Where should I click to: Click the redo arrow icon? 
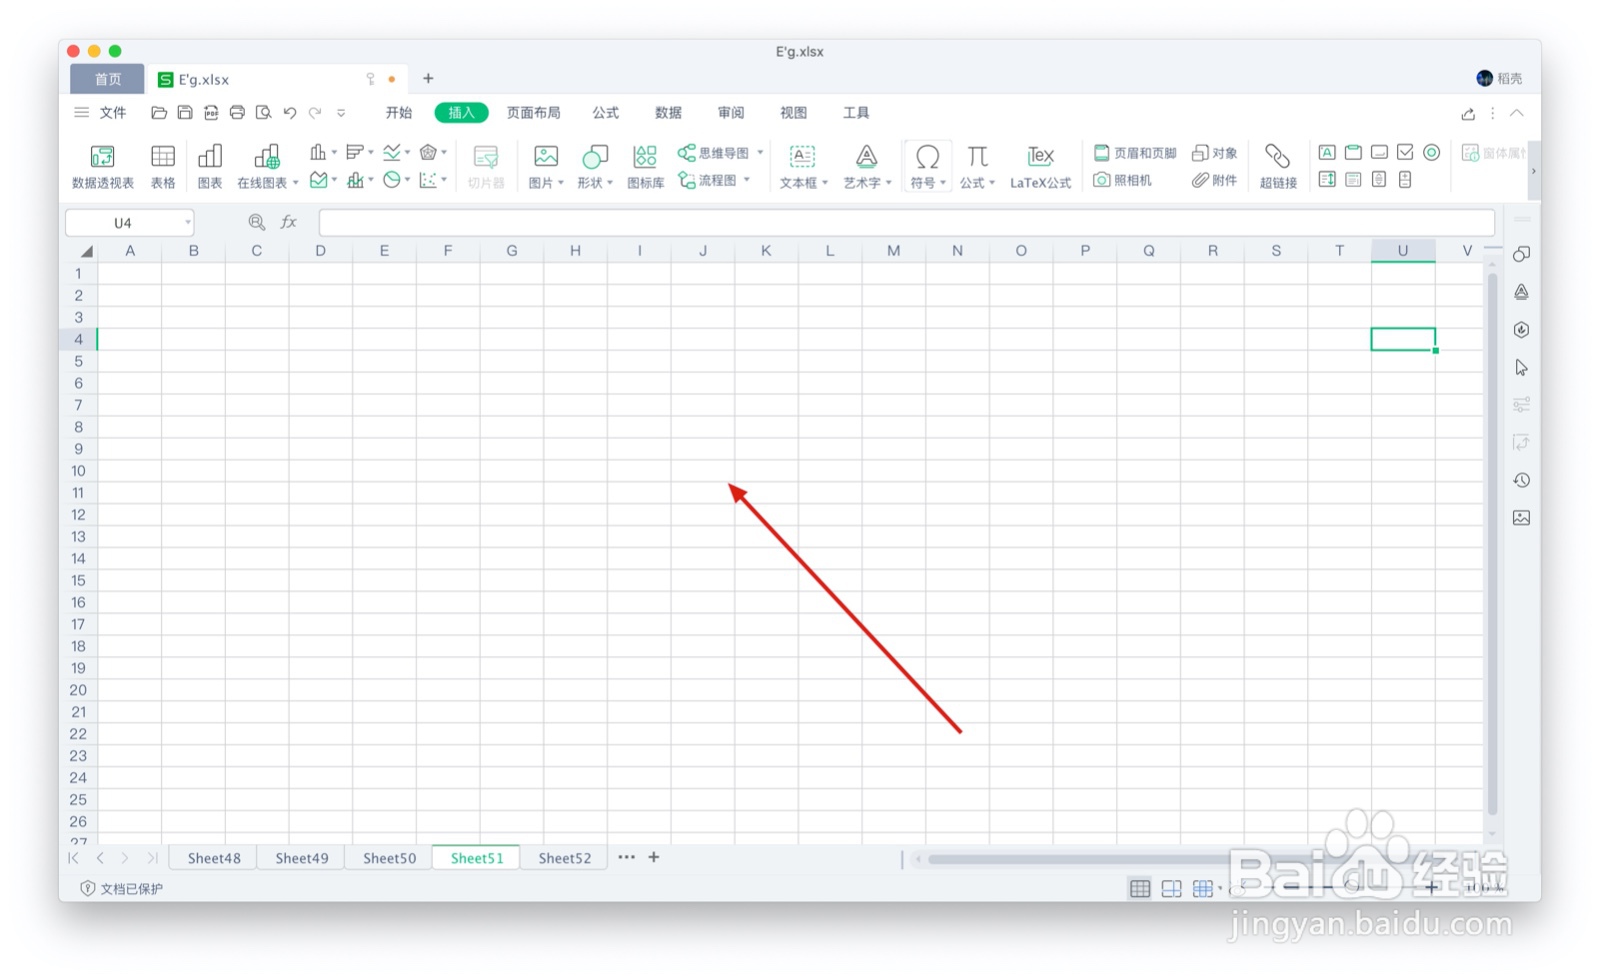(315, 113)
